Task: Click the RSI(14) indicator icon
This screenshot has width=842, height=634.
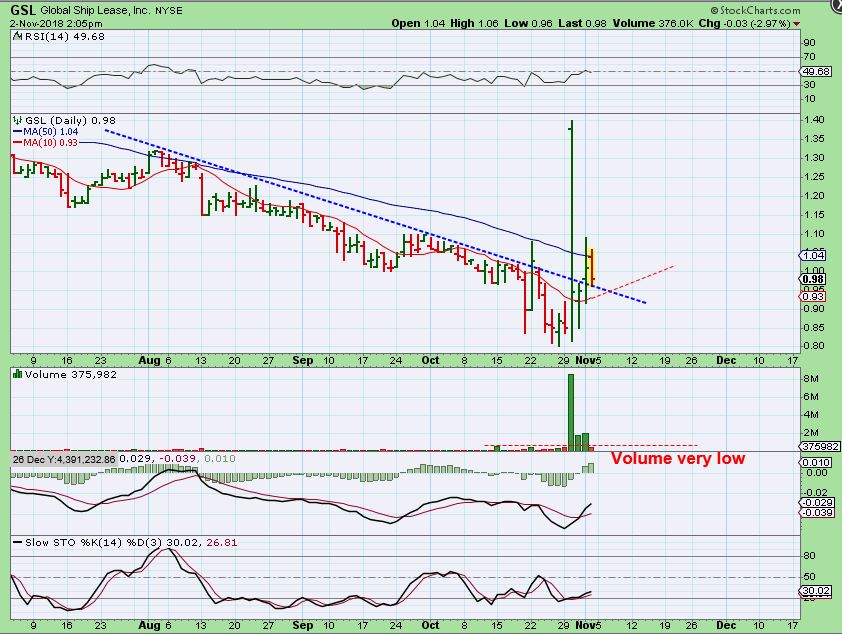Action: click(18, 37)
